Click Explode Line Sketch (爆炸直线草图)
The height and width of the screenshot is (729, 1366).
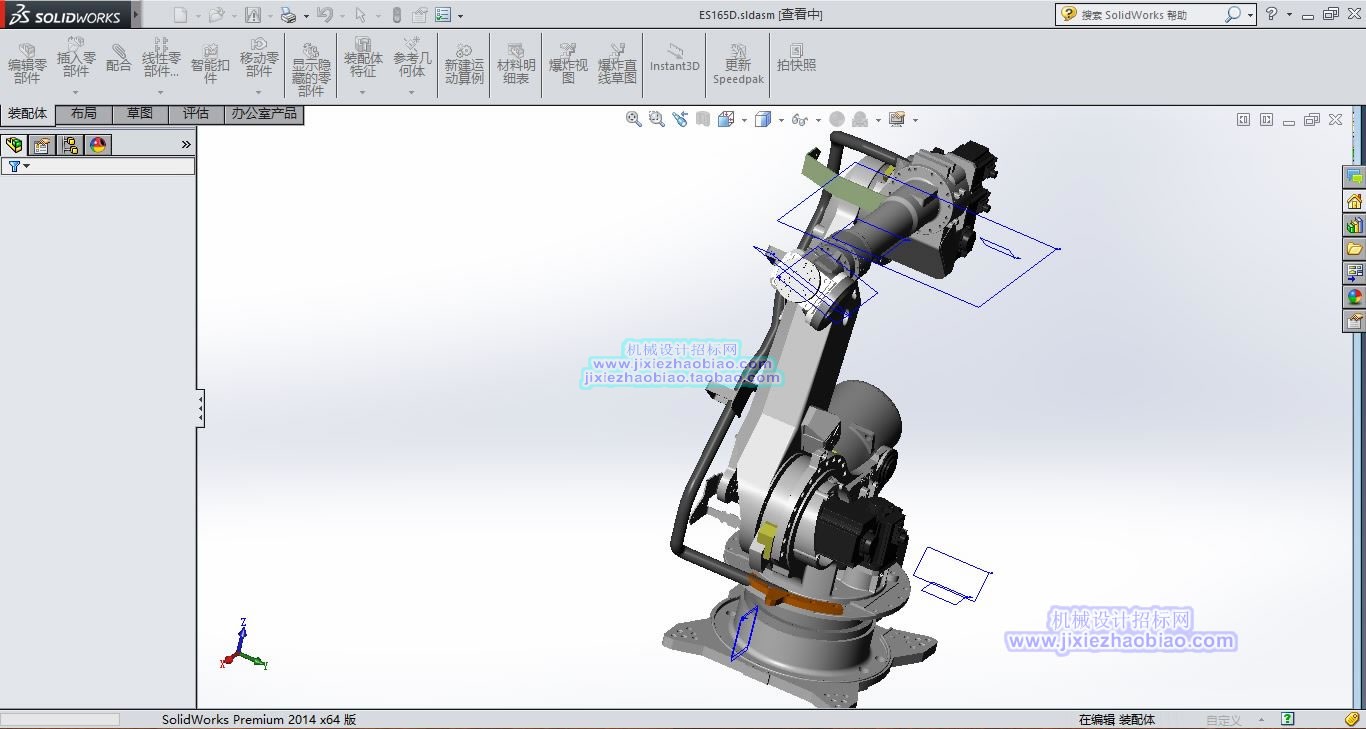tap(617, 63)
